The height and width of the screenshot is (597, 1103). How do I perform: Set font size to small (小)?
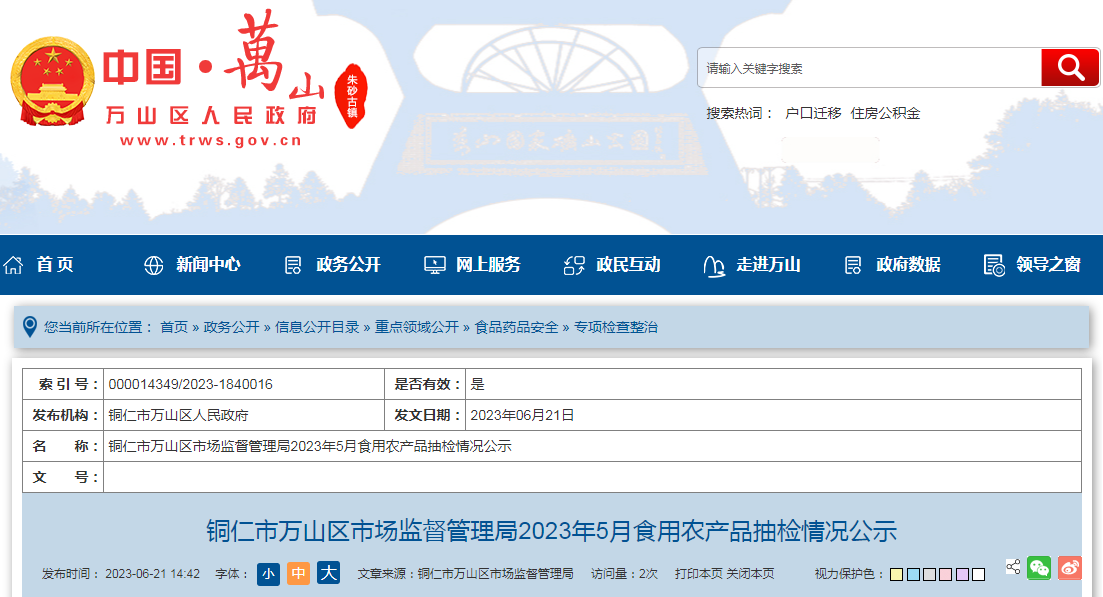268,574
